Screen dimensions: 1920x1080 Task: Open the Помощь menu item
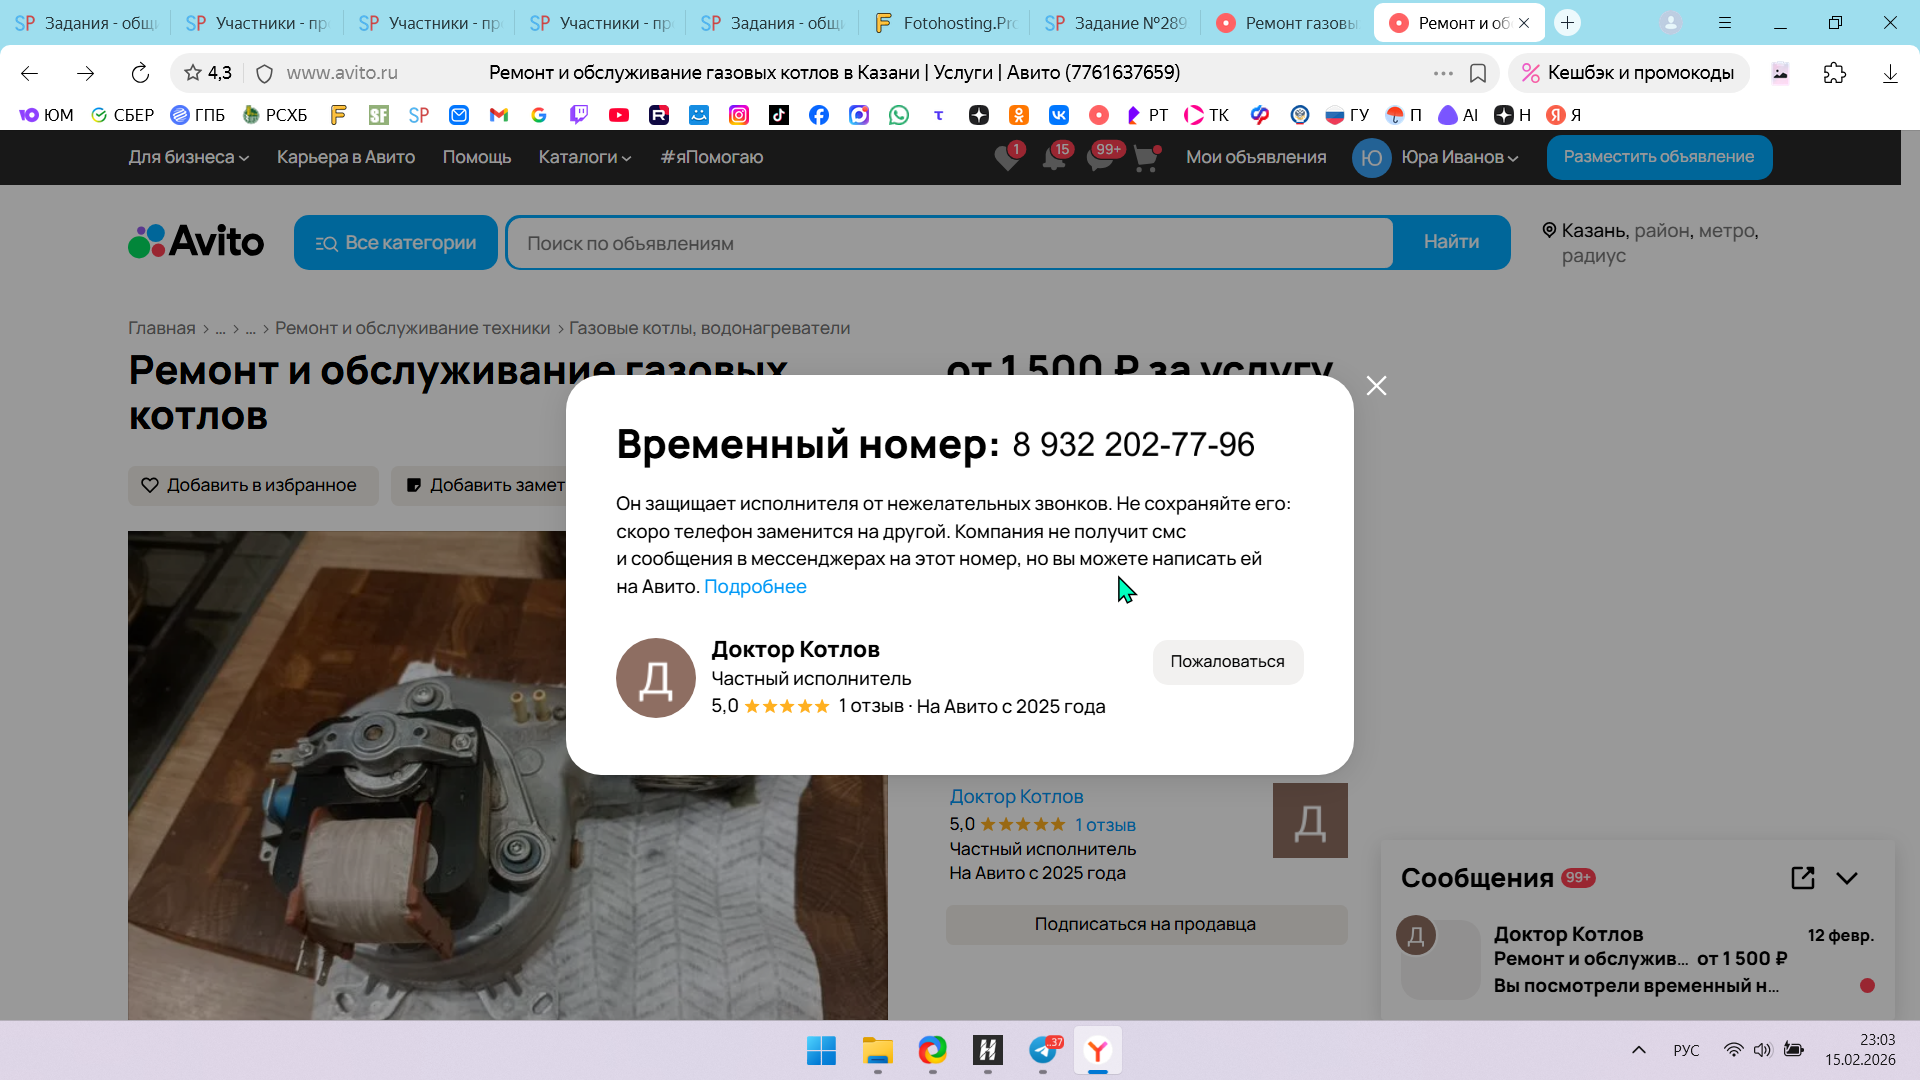click(x=476, y=157)
